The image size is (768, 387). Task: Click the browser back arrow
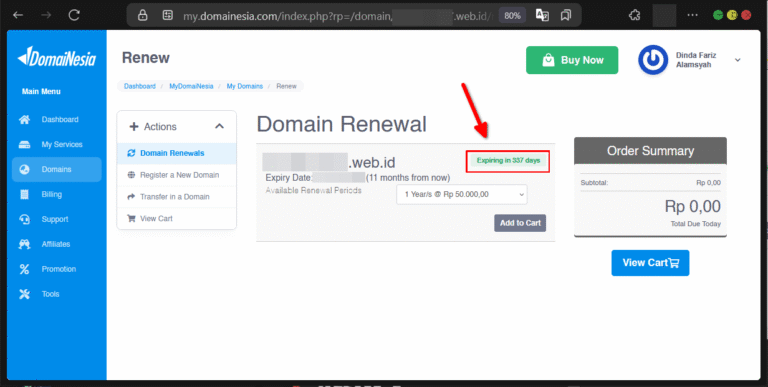point(18,15)
